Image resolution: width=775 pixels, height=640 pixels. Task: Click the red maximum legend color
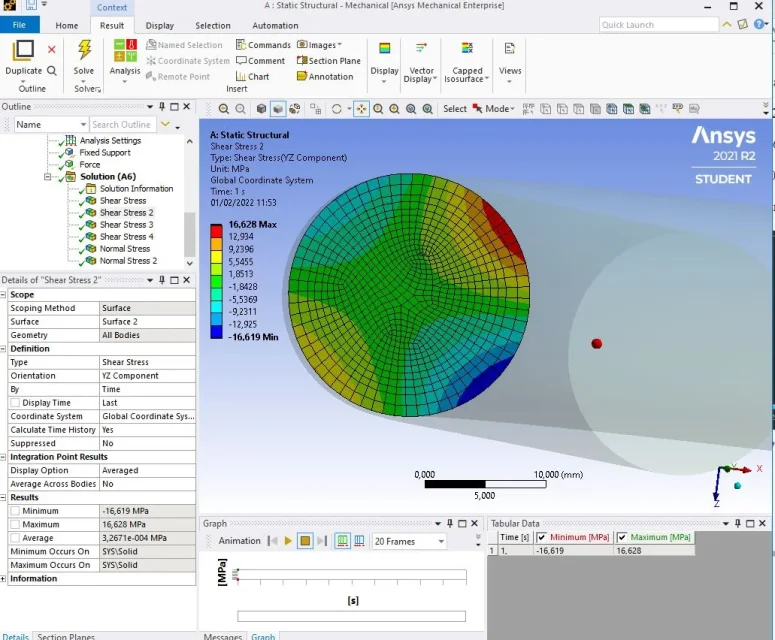[217, 232]
